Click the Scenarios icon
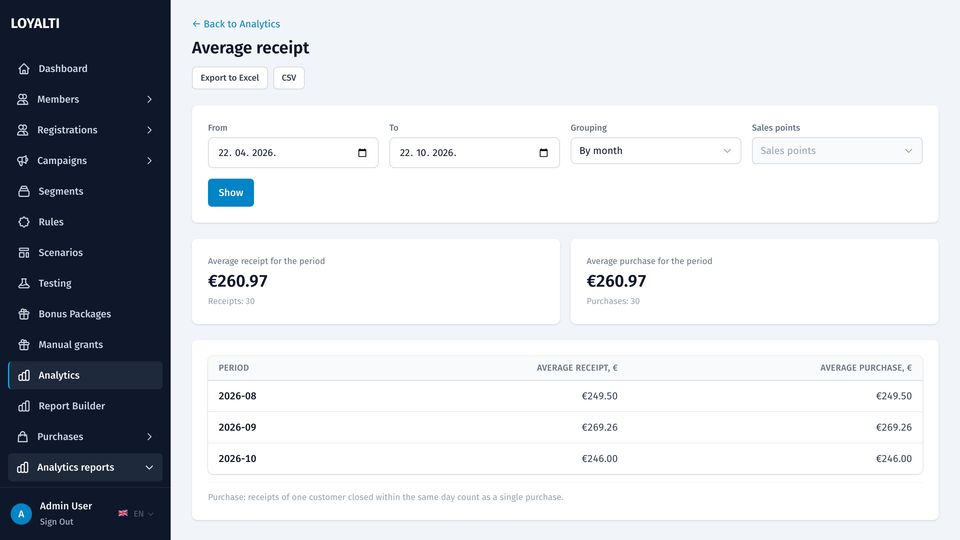Image resolution: width=960 pixels, height=540 pixels. (24, 252)
